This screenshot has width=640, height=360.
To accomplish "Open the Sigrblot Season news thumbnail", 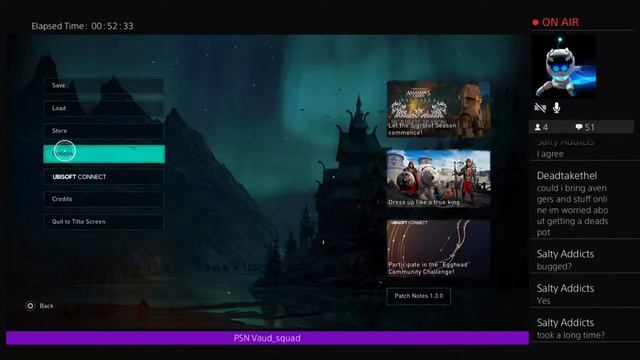I will [438, 109].
